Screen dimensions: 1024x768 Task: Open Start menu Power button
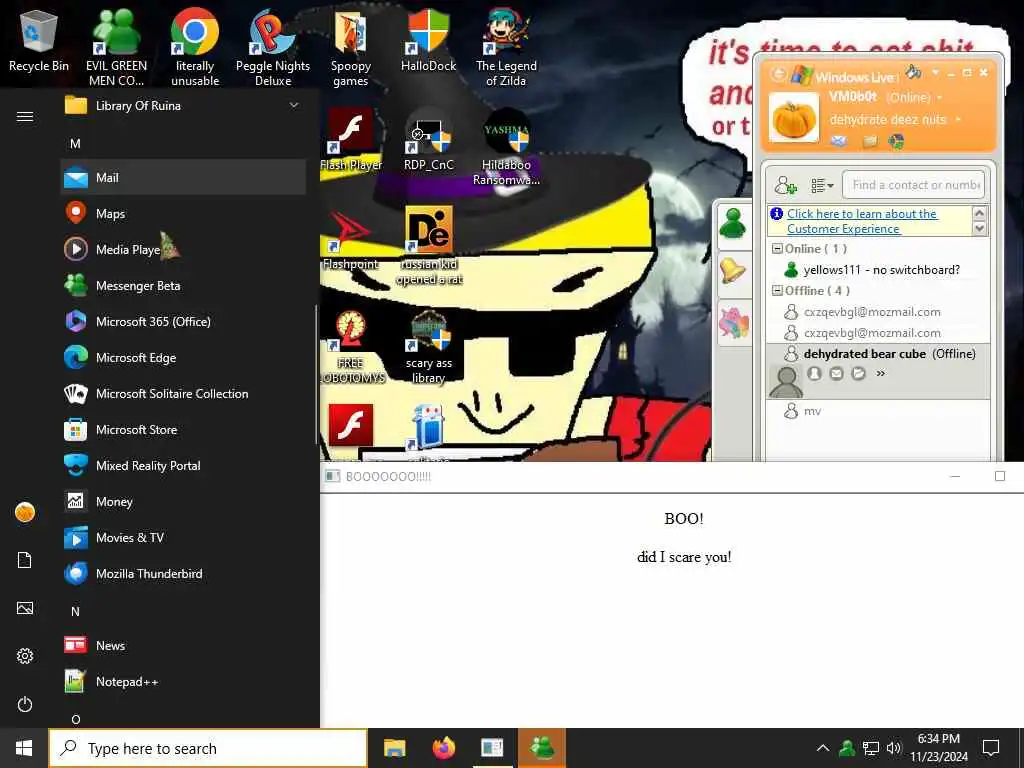(x=25, y=704)
